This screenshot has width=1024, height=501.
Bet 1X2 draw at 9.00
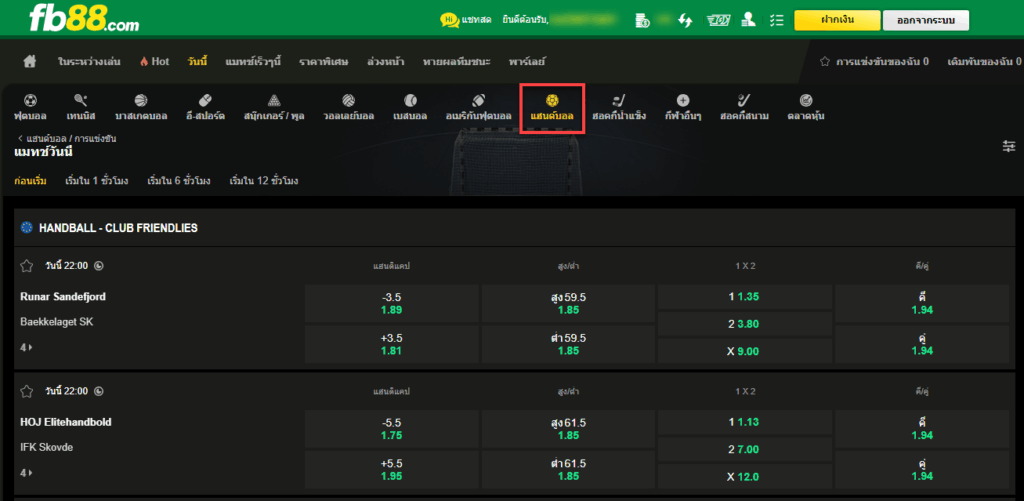tap(744, 351)
